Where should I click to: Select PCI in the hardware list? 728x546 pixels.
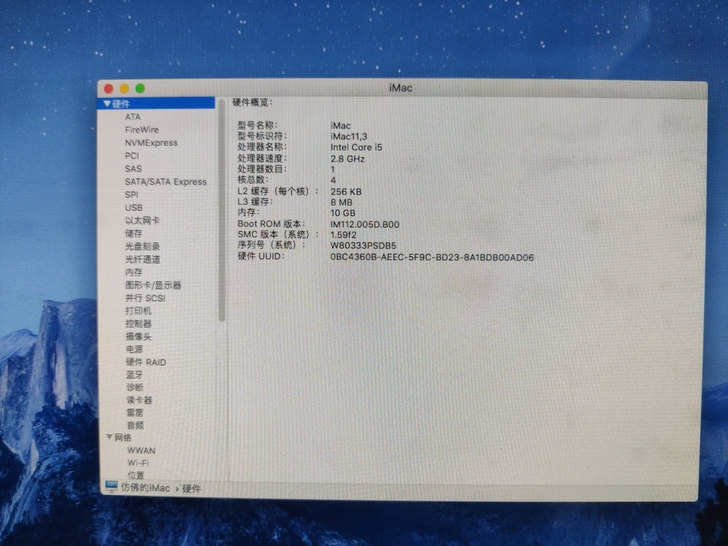coord(132,156)
